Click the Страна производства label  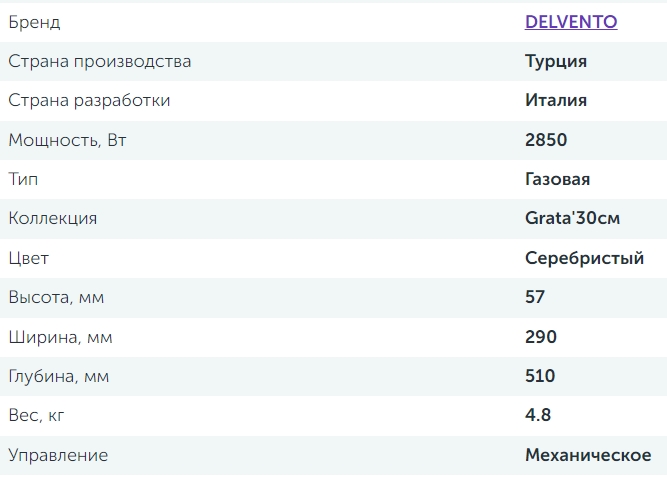99,61
